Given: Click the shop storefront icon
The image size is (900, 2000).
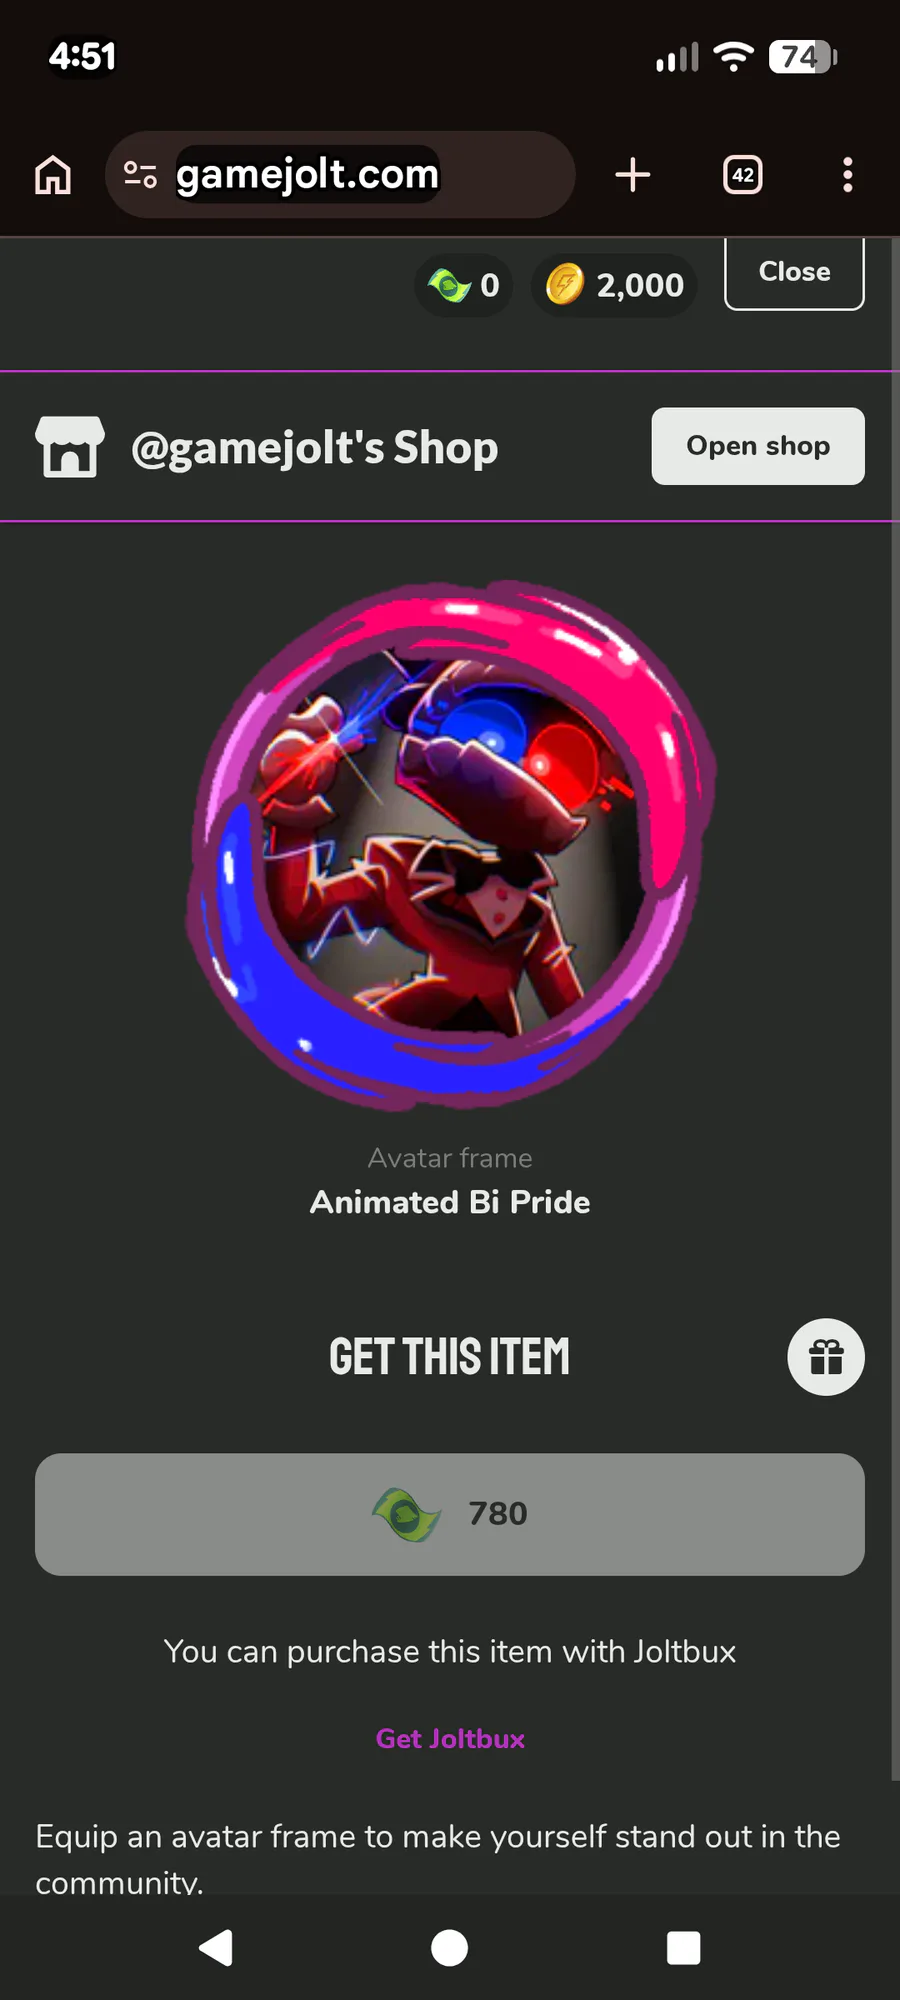Looking at the screenshot, I should click(69, 447).
